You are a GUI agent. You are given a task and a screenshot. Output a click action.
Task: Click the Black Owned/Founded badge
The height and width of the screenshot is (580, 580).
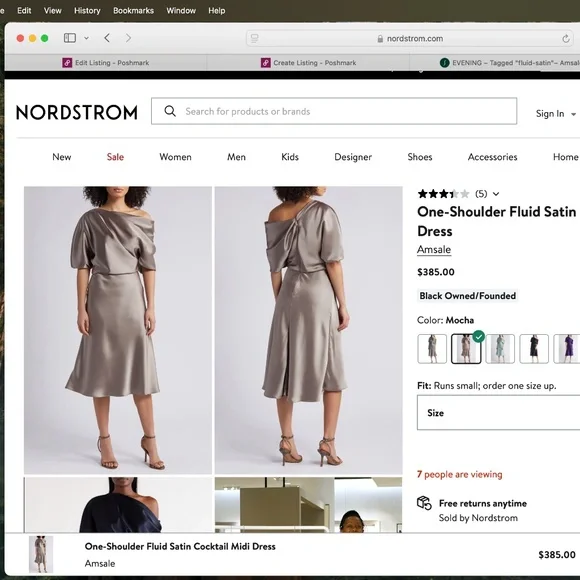click(x=468, y=296)
